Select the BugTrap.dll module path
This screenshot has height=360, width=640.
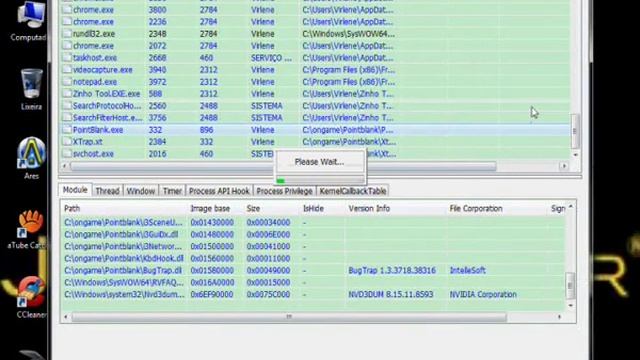point(123,270)
